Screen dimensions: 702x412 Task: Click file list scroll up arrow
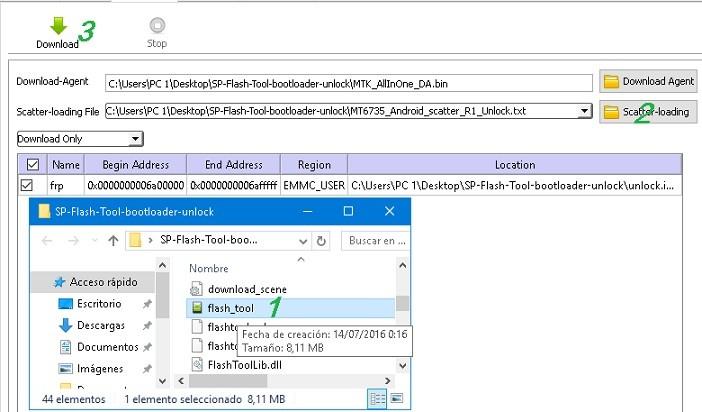pos(402,266)
